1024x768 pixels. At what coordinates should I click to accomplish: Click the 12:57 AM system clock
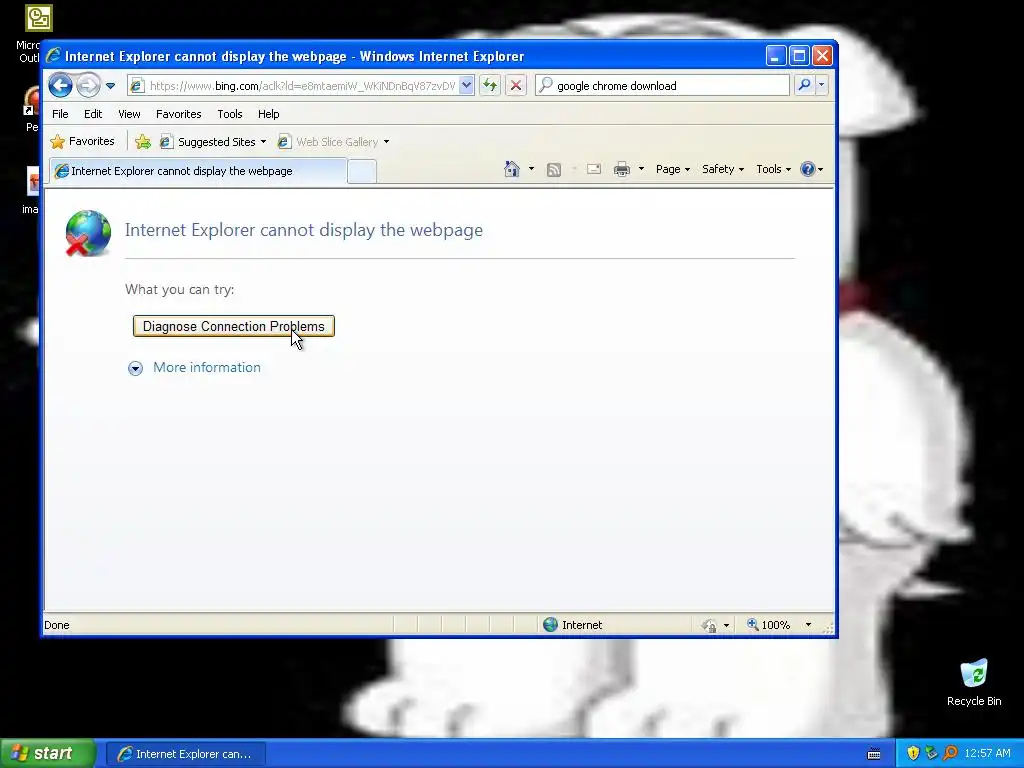(987, 754)
